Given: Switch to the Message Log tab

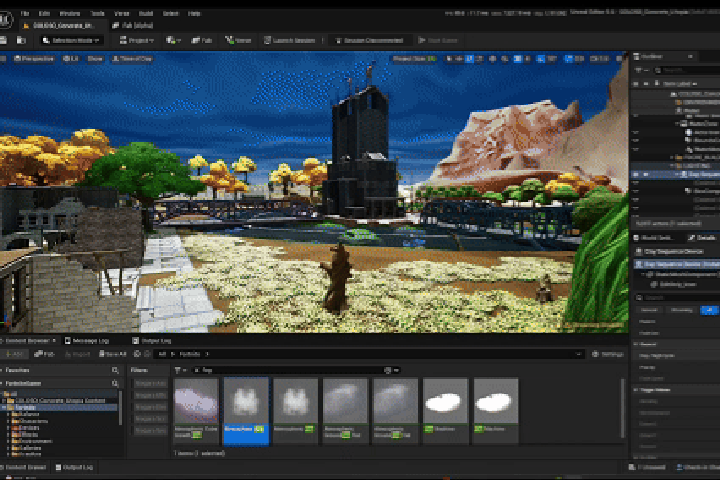Looking at the screenshot, I should [x=86, y=341].
